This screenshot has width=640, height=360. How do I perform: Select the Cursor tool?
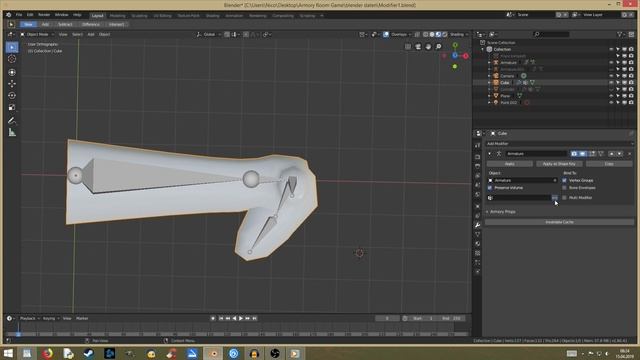tap(12, 59)
